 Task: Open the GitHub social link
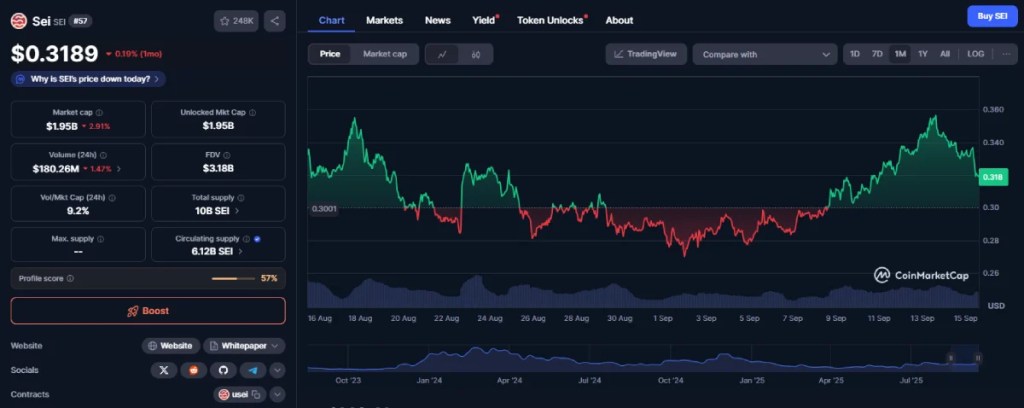click(223, 370)
